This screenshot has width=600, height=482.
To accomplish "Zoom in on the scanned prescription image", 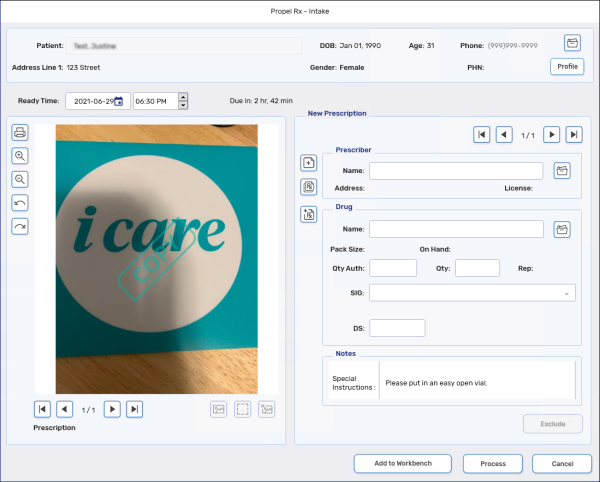I will [20, 155].
